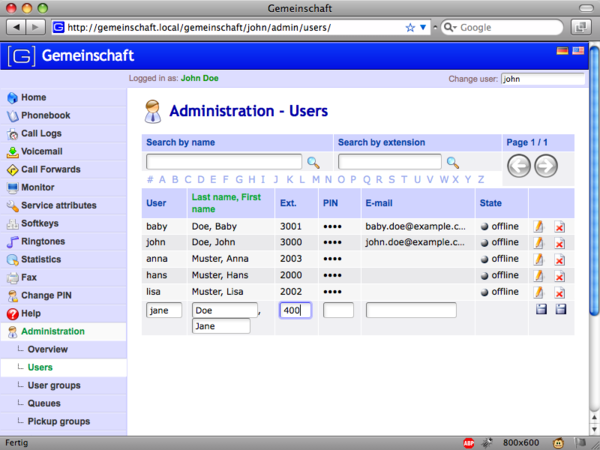Click the search-by-name magnifier icon
This screenshot has height=450, width=600.
313,162
